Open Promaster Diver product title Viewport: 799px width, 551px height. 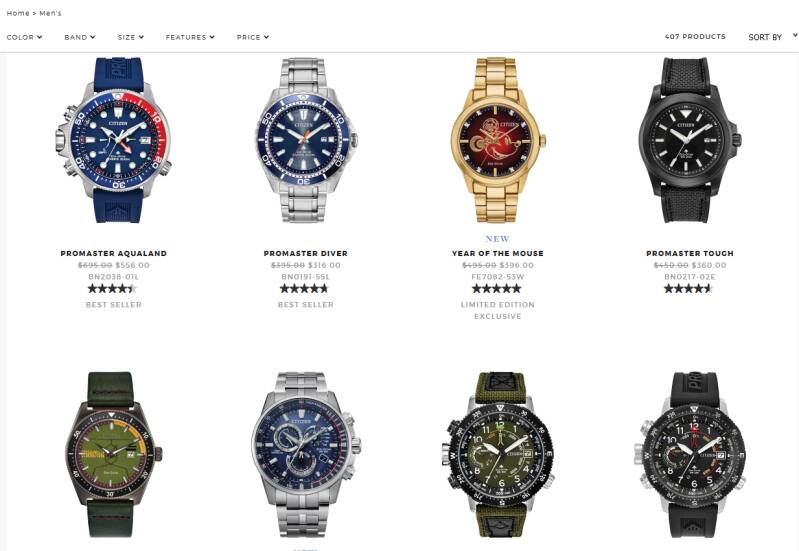306,253
